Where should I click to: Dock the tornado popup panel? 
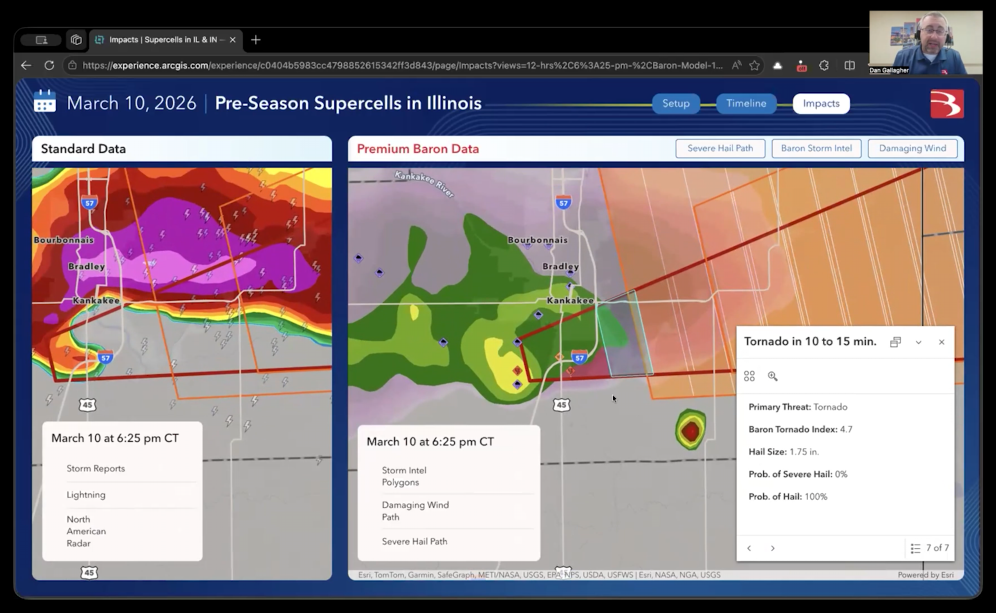coord(895,342)
